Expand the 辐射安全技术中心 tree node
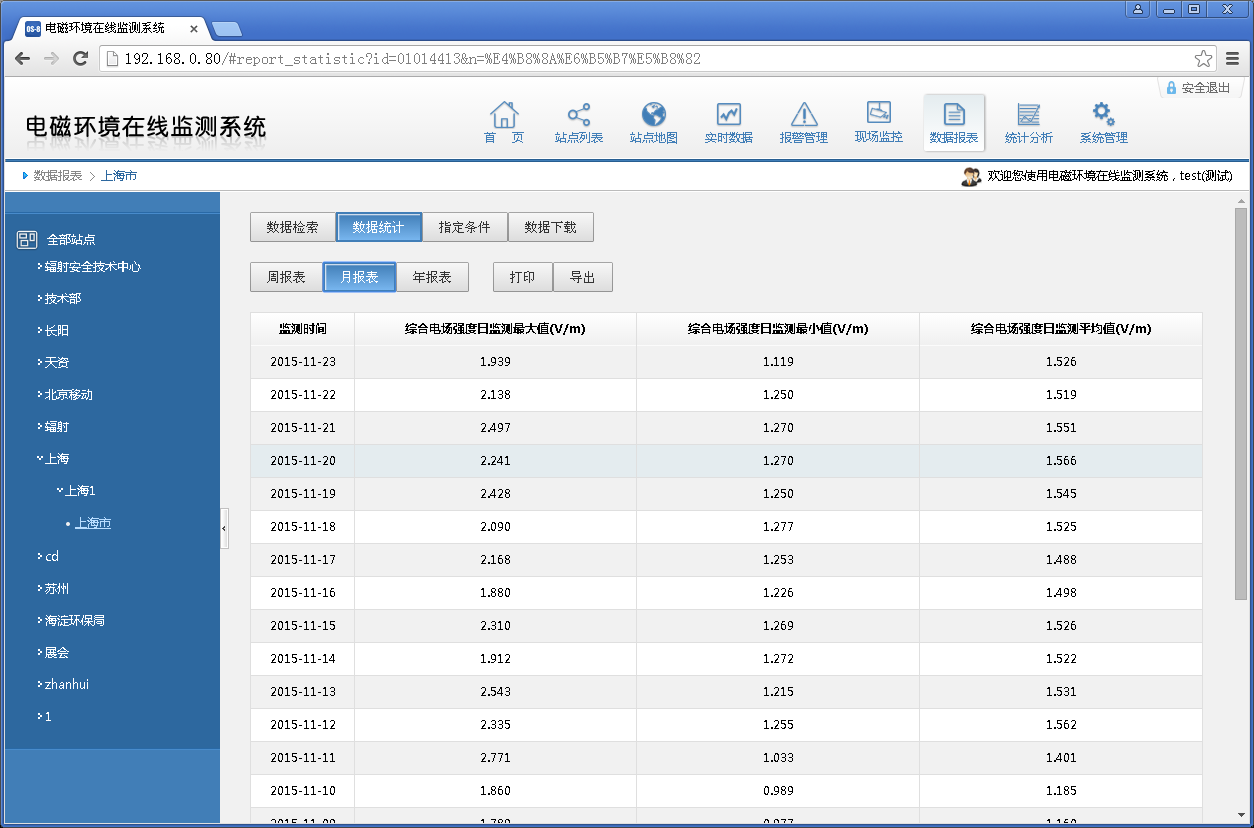Image resolution: width=1254 pixels, height=828 pixels. (x=40, y=267)
